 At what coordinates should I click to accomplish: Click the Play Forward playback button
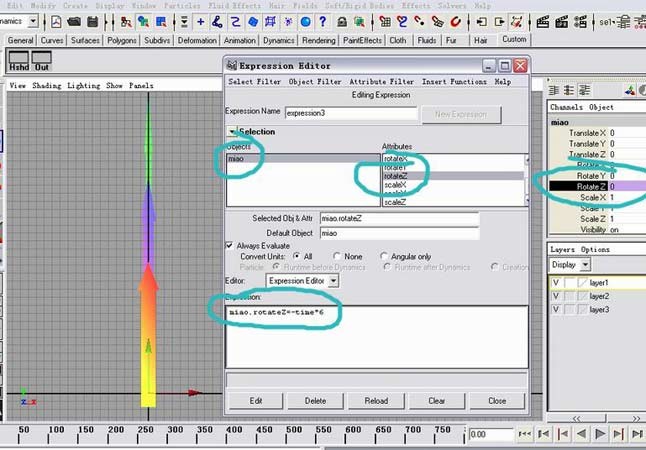(x=600, y=434)
